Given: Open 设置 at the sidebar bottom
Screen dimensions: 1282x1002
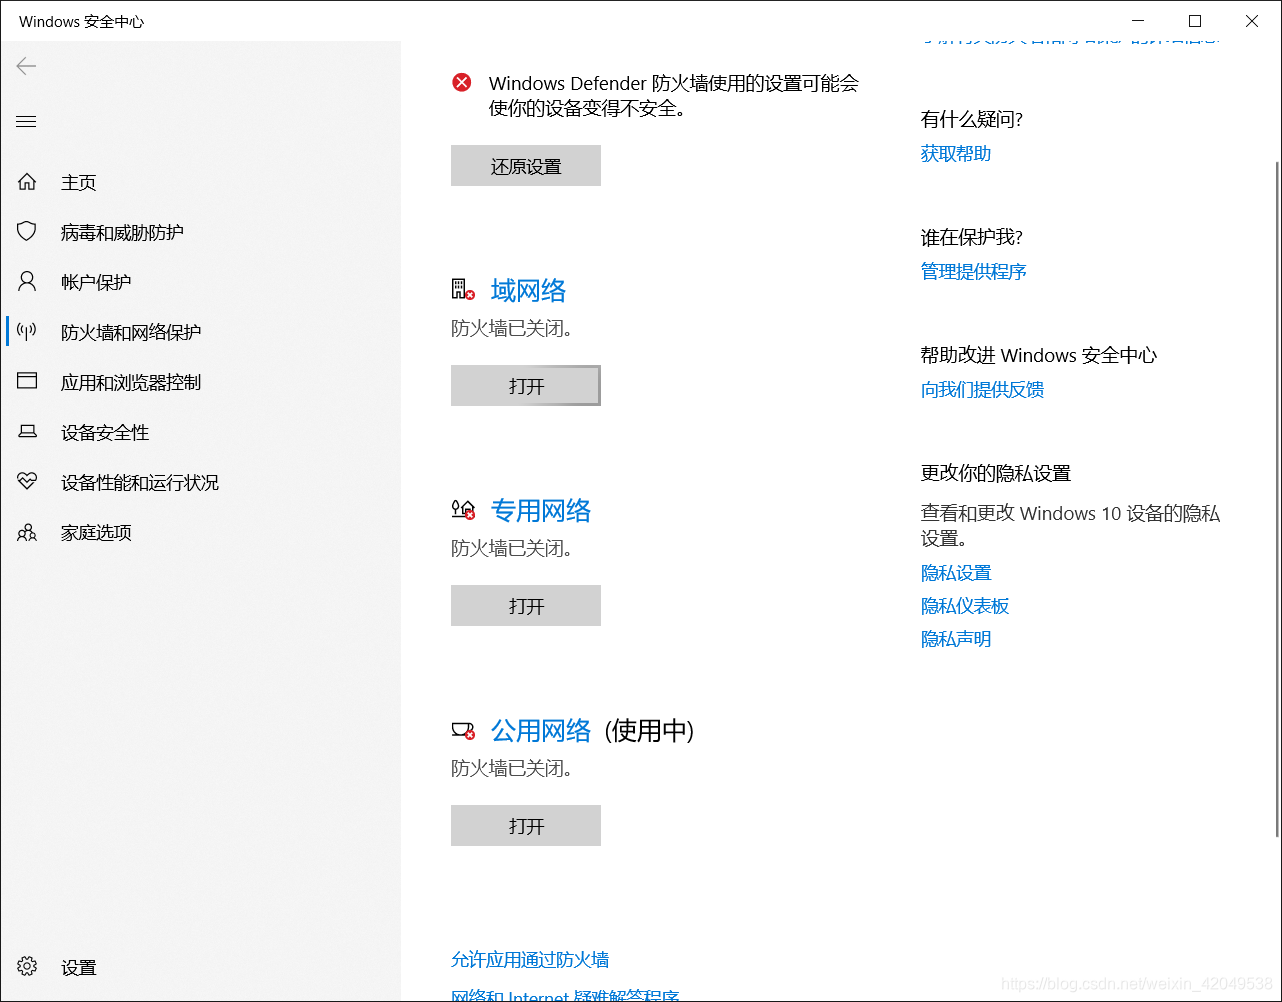Looking at the screenshot, I should pos(79,967).
